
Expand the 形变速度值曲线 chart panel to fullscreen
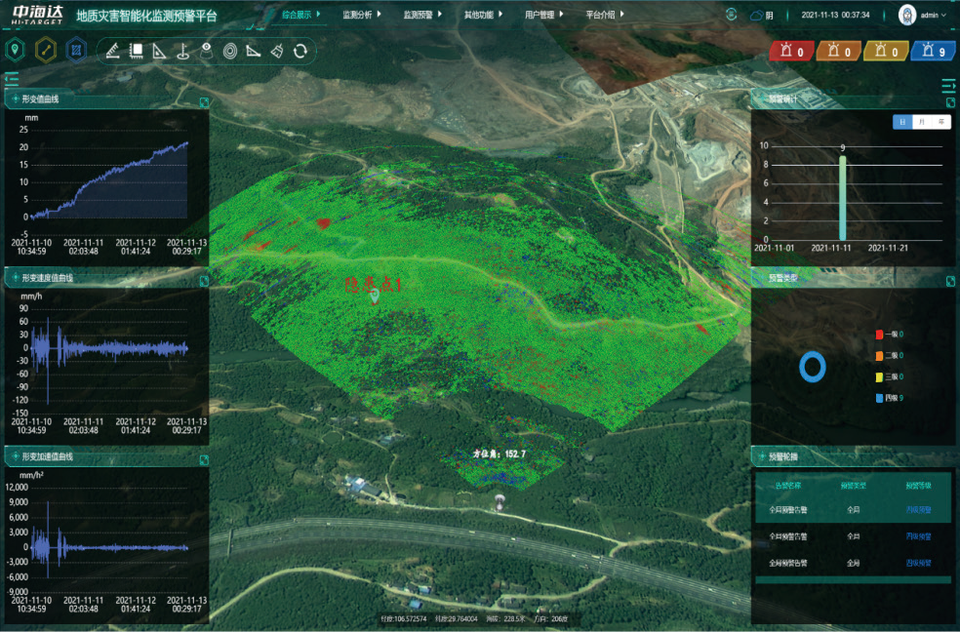pyautogui.click(x=204, y=280)
